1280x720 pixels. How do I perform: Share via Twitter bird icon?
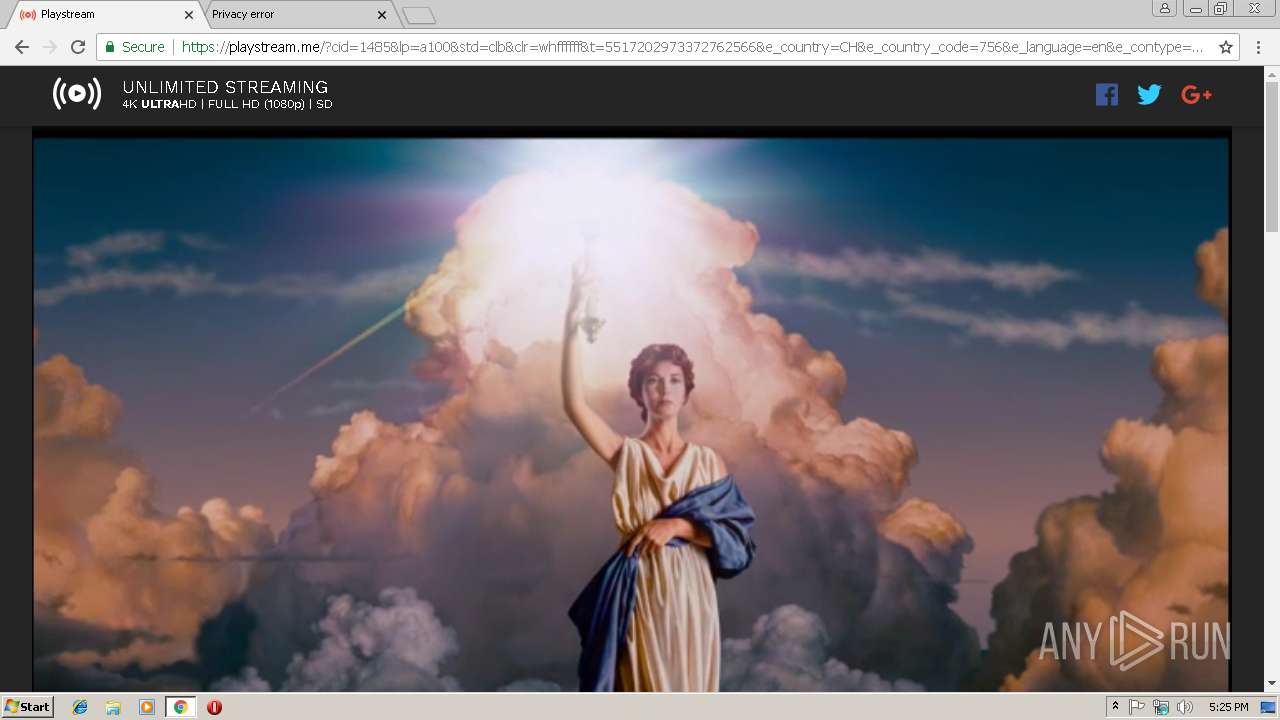pos(1149,94)
